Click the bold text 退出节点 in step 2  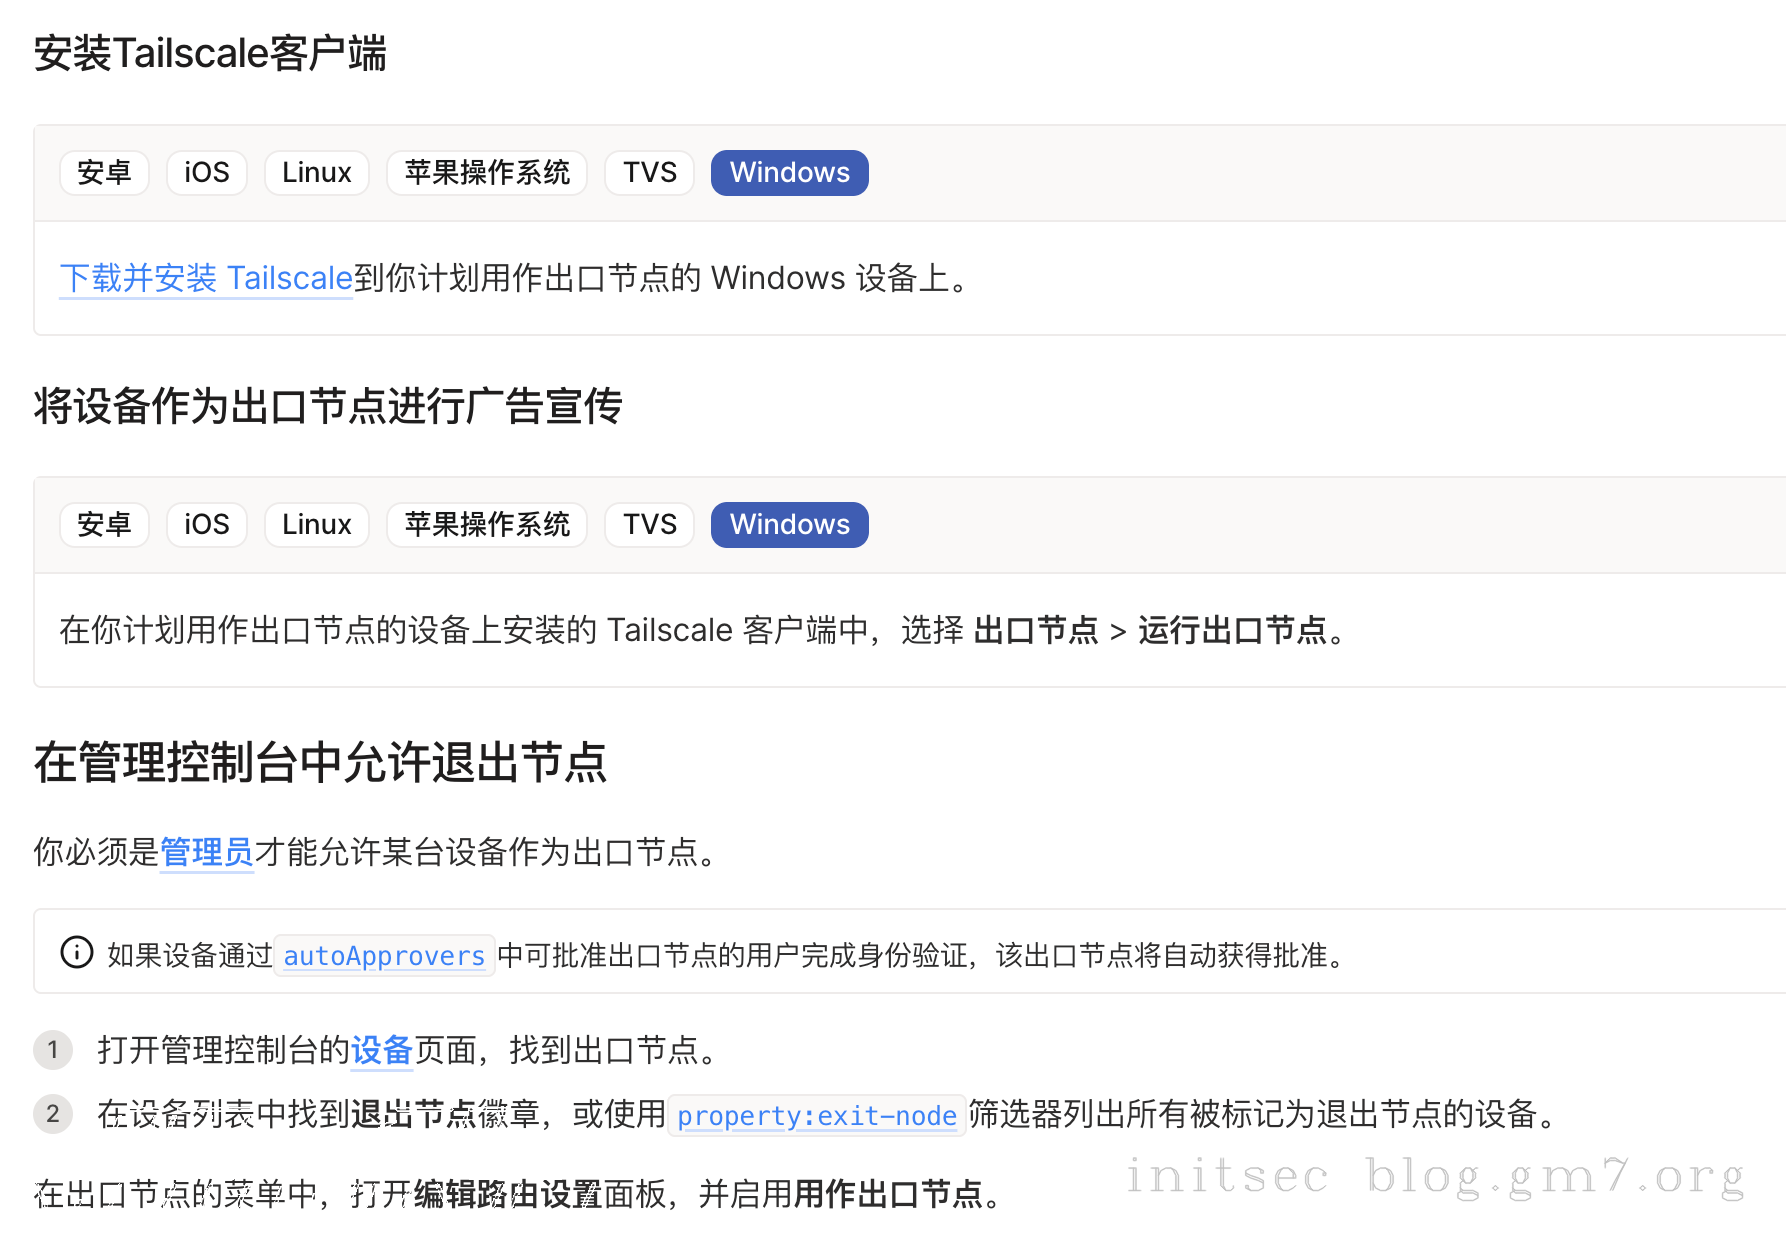[414, 1114]
